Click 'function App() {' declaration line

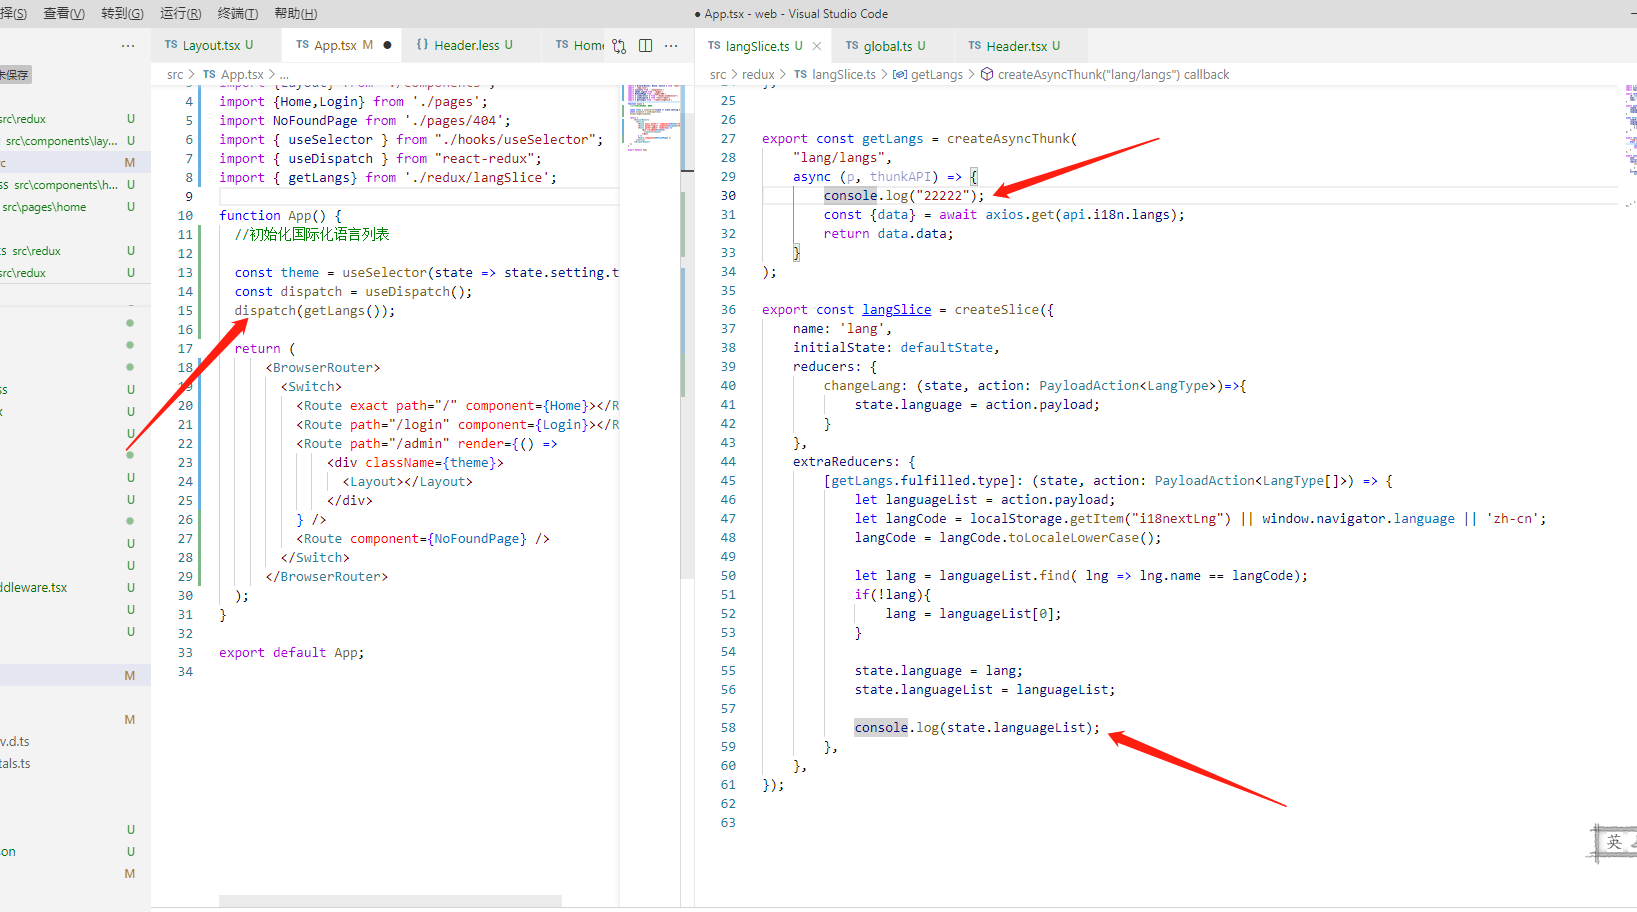pos(280,216)
